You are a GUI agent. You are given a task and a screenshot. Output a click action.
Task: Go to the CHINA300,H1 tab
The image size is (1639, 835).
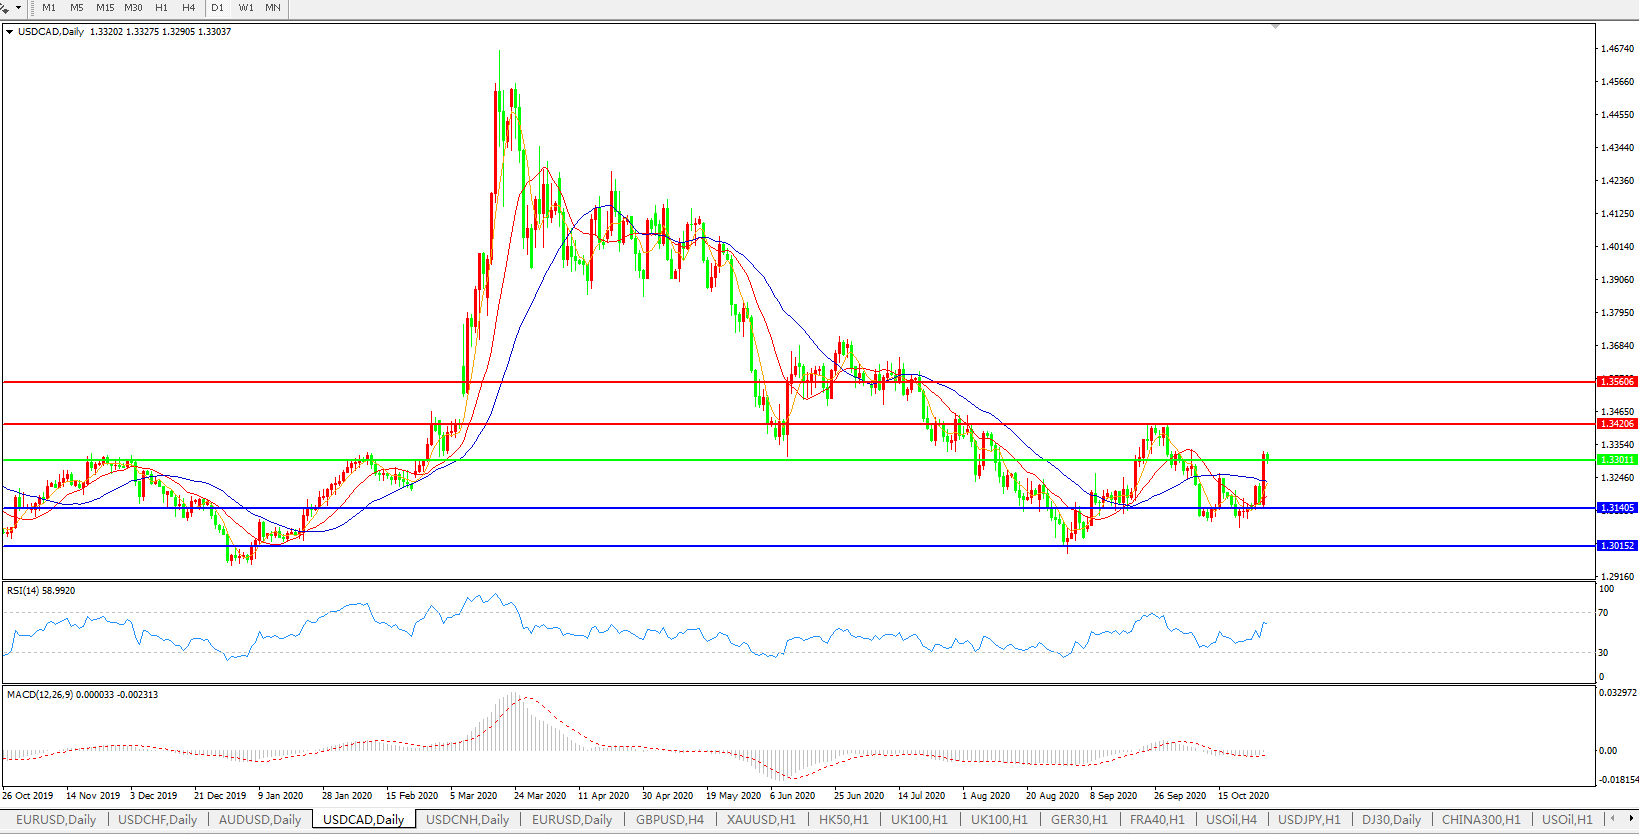1480,820
